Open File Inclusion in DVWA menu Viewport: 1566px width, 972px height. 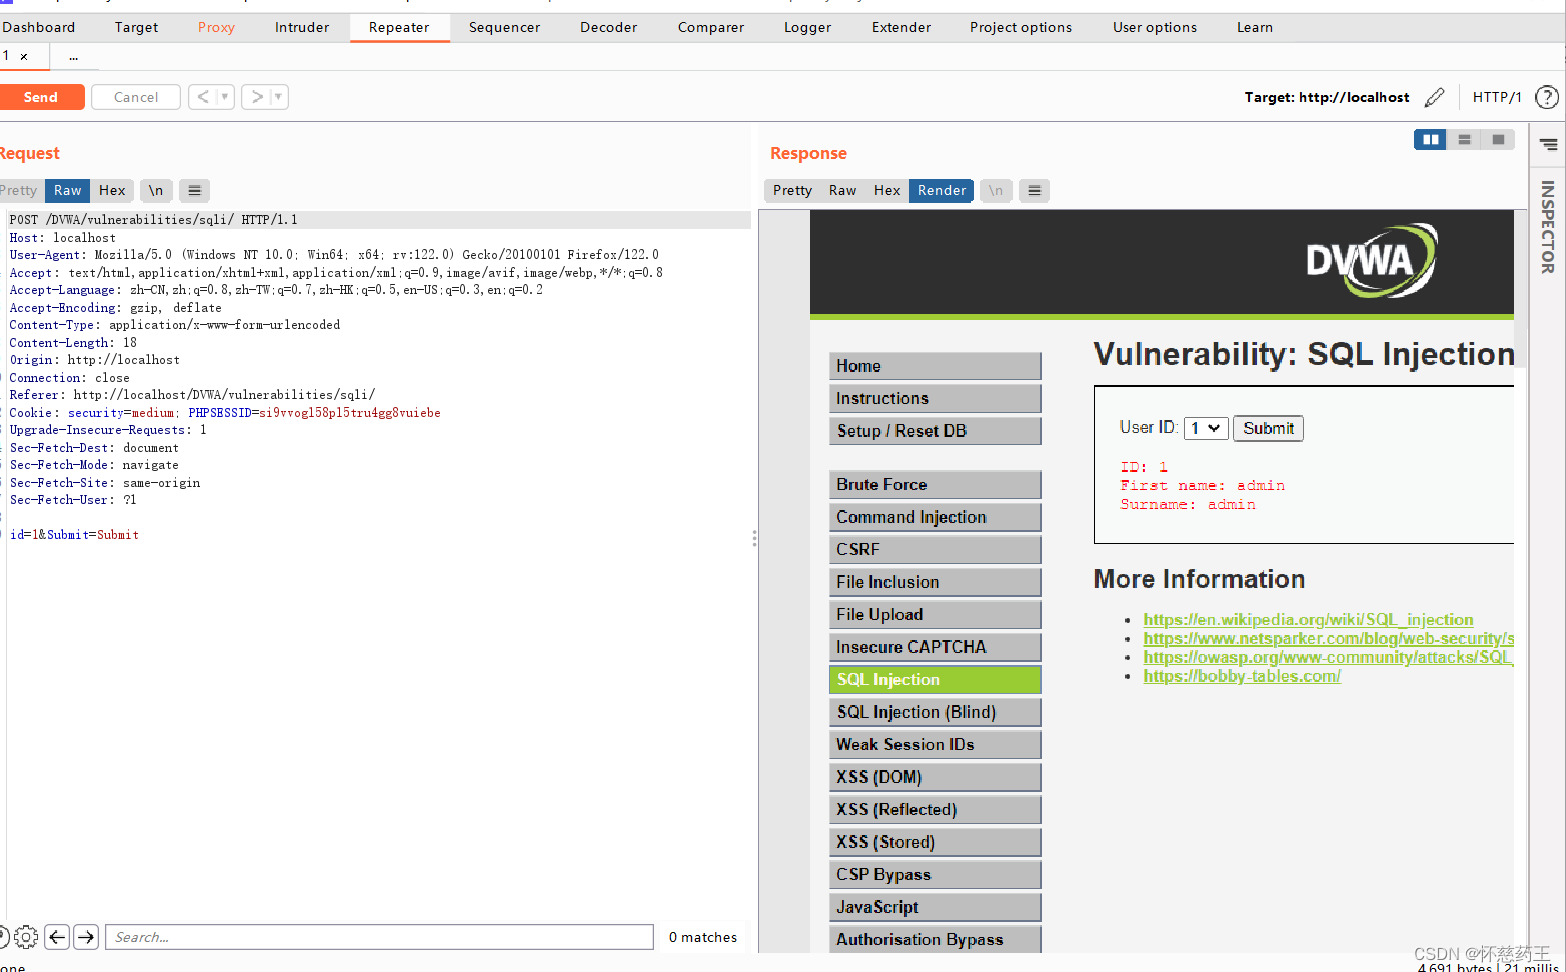(935, 582)
